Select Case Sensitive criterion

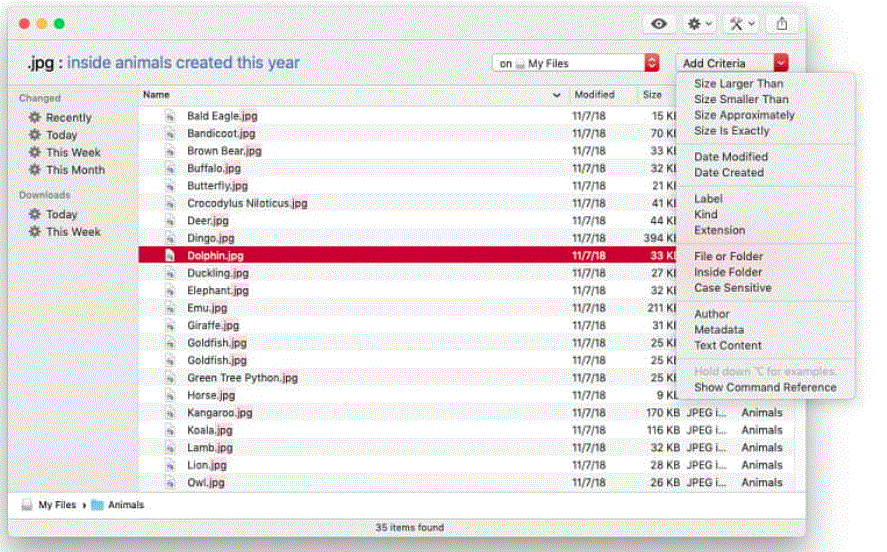click(733, 288)
